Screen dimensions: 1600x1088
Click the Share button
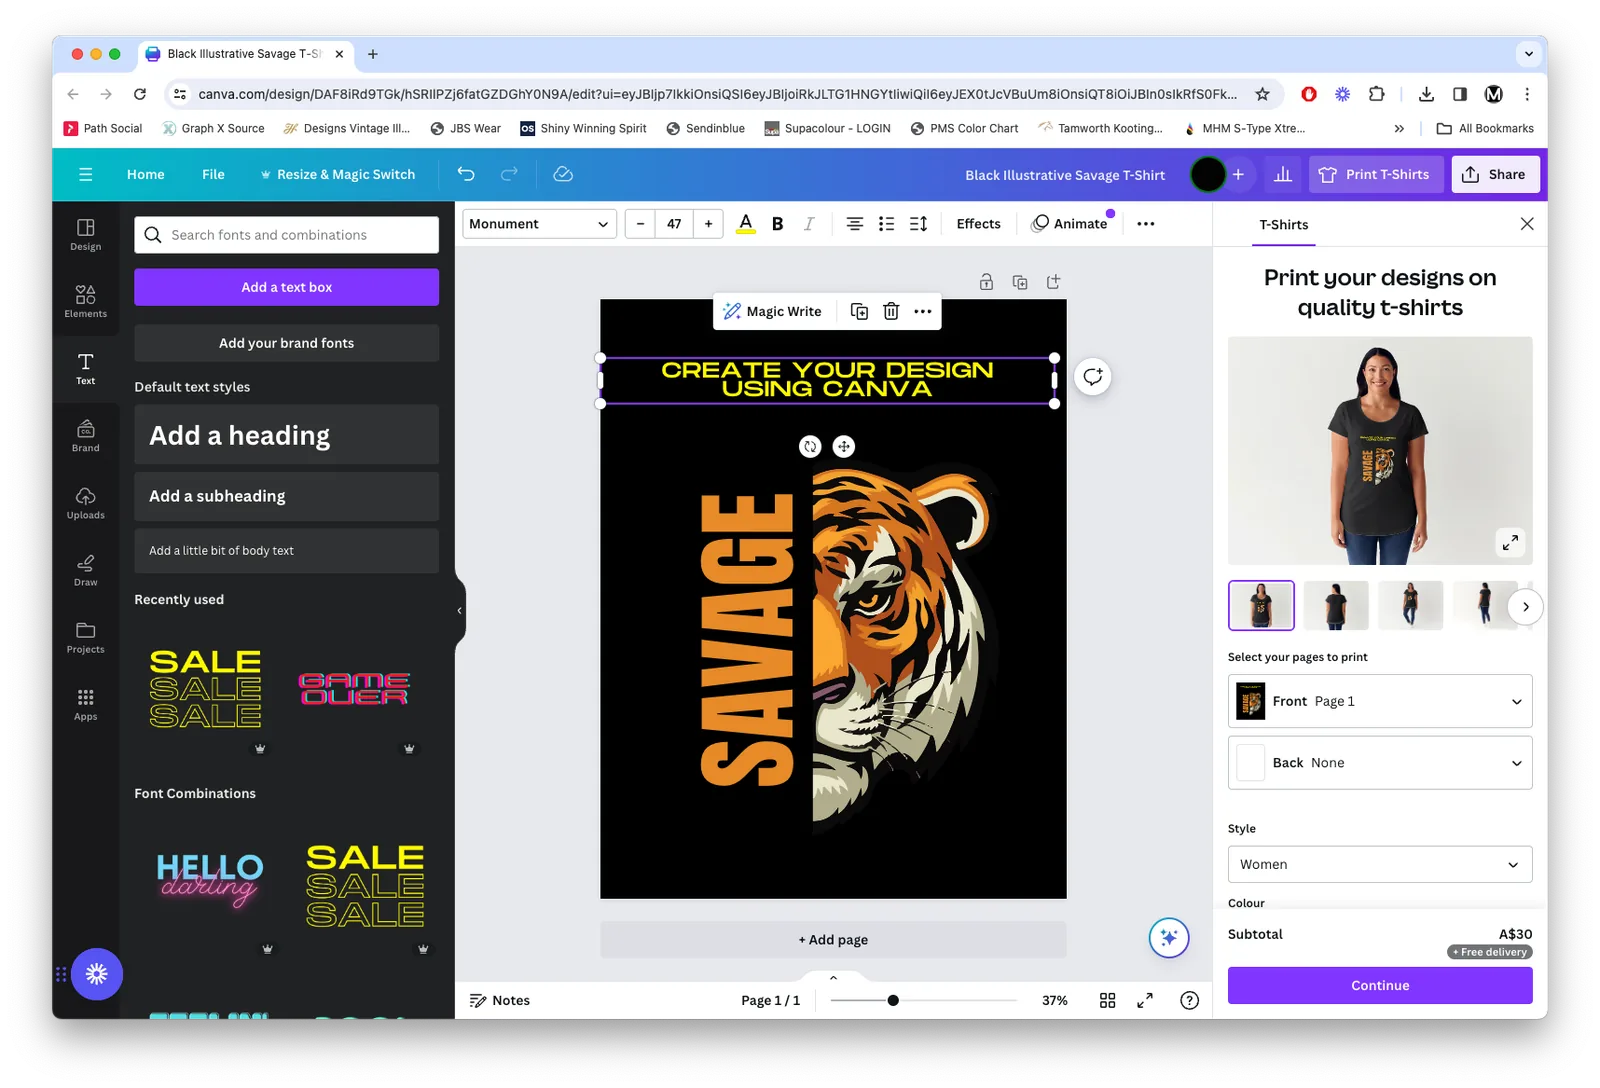[x=1495, y=174]
